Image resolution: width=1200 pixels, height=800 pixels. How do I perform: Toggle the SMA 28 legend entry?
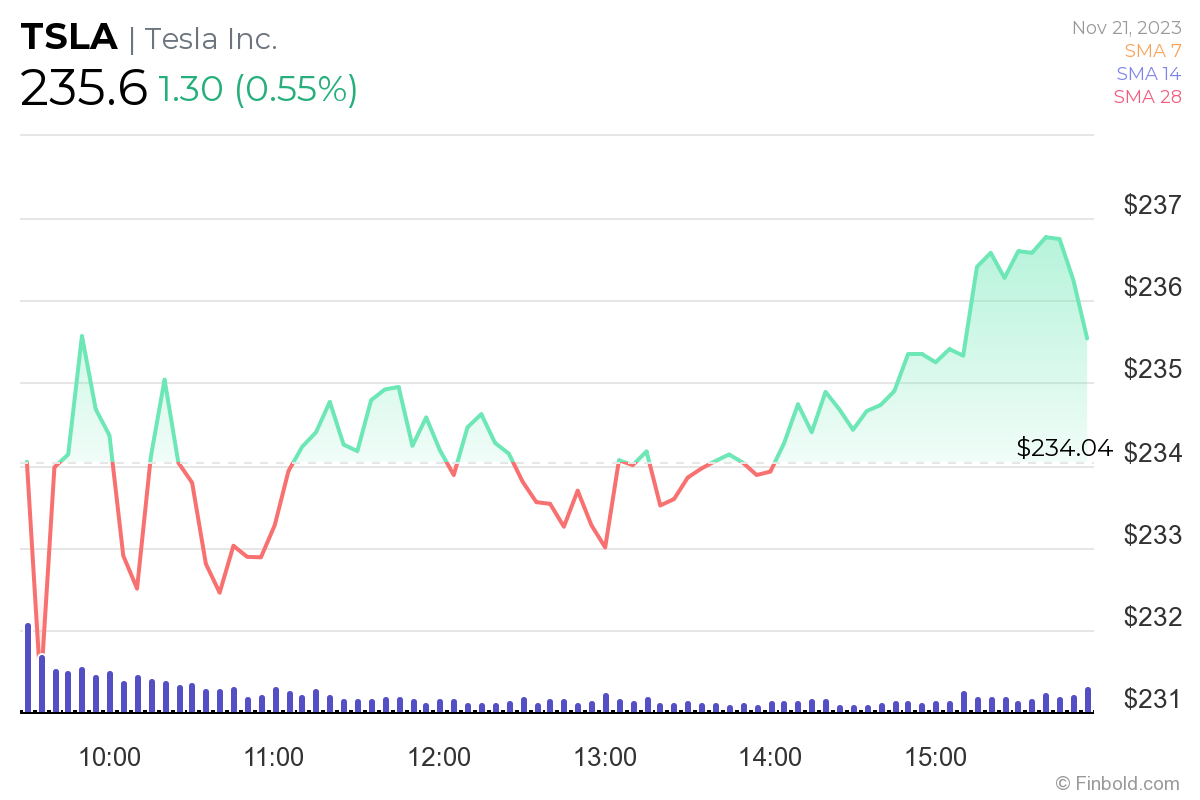tap(1148, 97)
